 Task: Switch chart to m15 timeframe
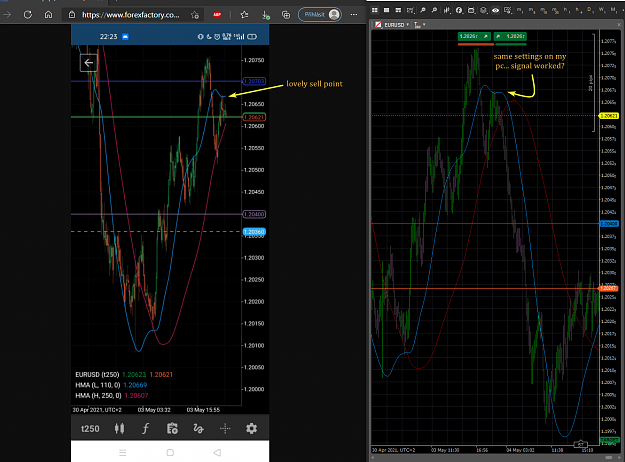pos(544,10)
